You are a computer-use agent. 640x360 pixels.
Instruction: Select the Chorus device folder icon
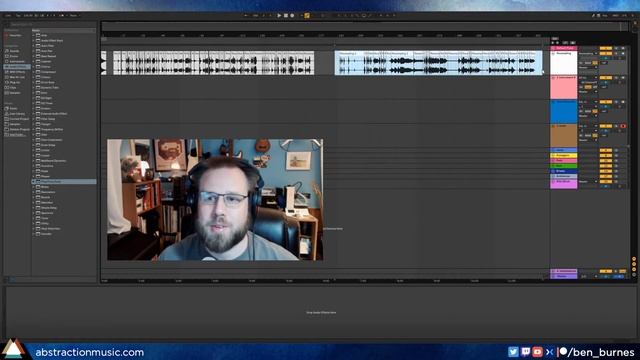(38, 67)
